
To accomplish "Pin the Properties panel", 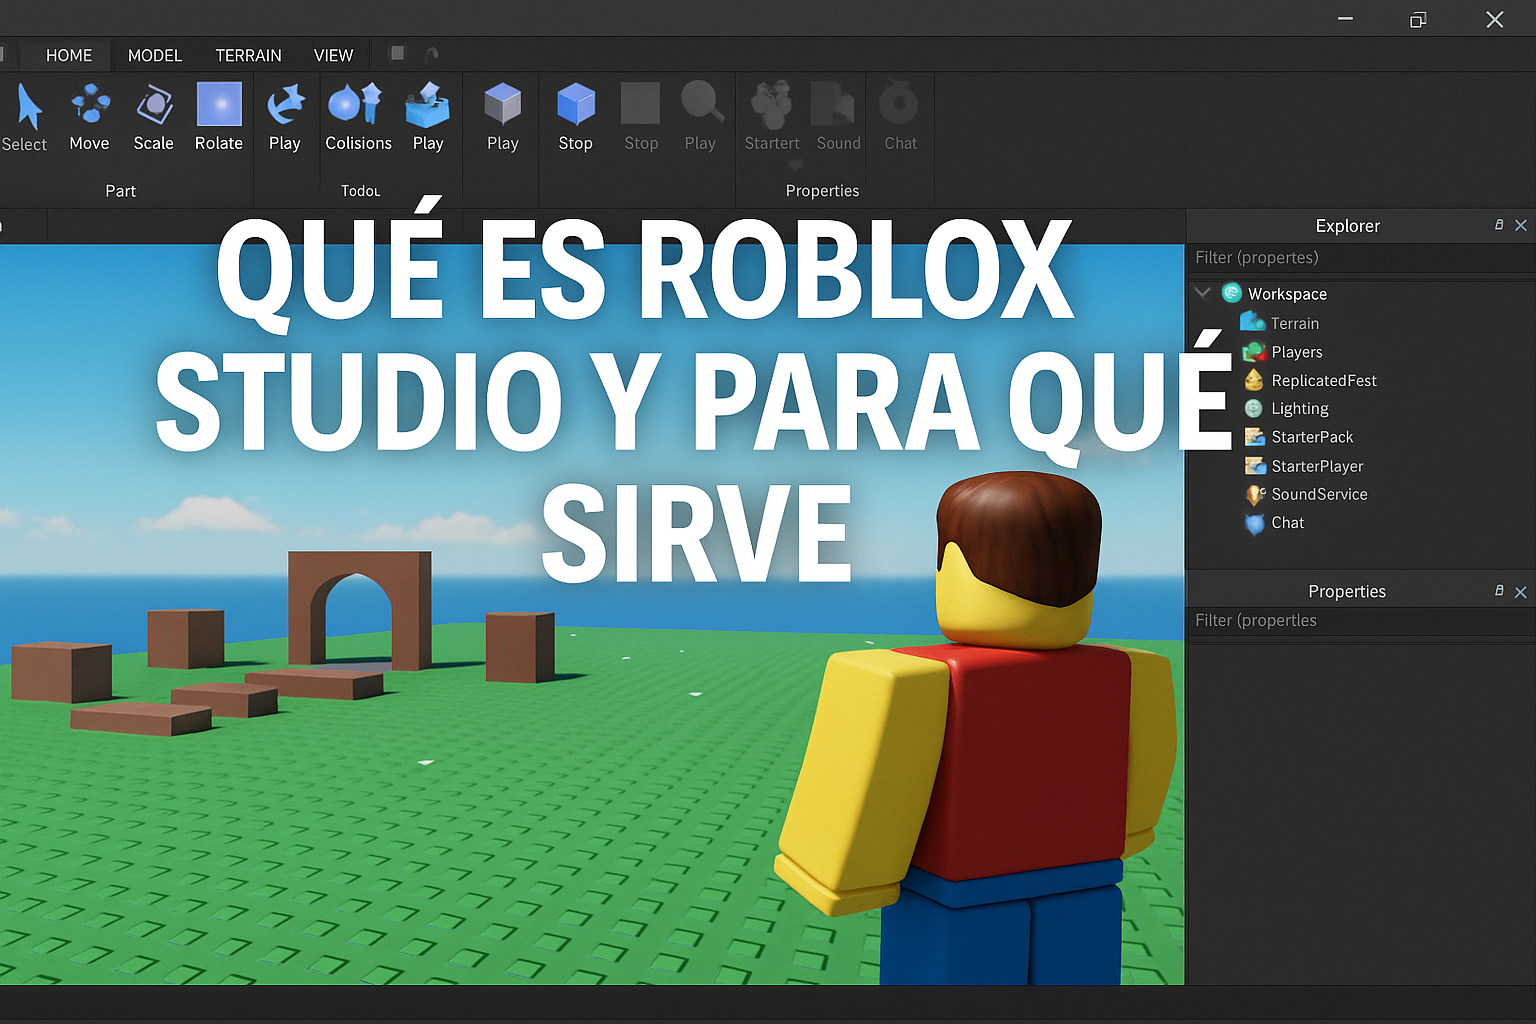I will click(1498, 591).
